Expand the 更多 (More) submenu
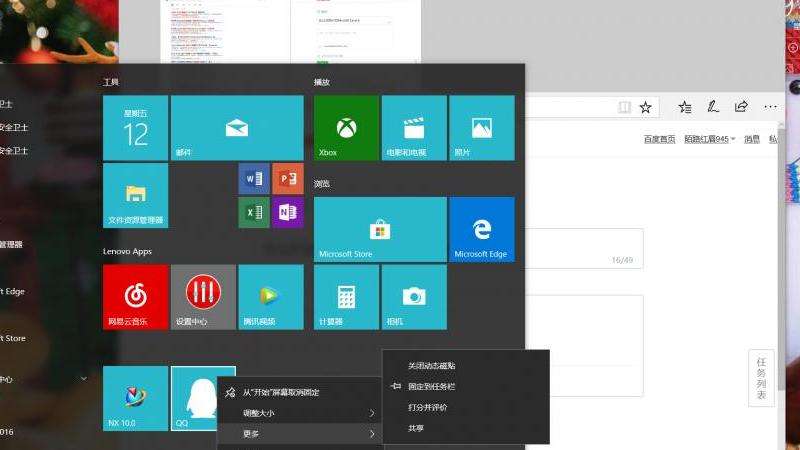 pyautogui.click(x=300, y=433)
